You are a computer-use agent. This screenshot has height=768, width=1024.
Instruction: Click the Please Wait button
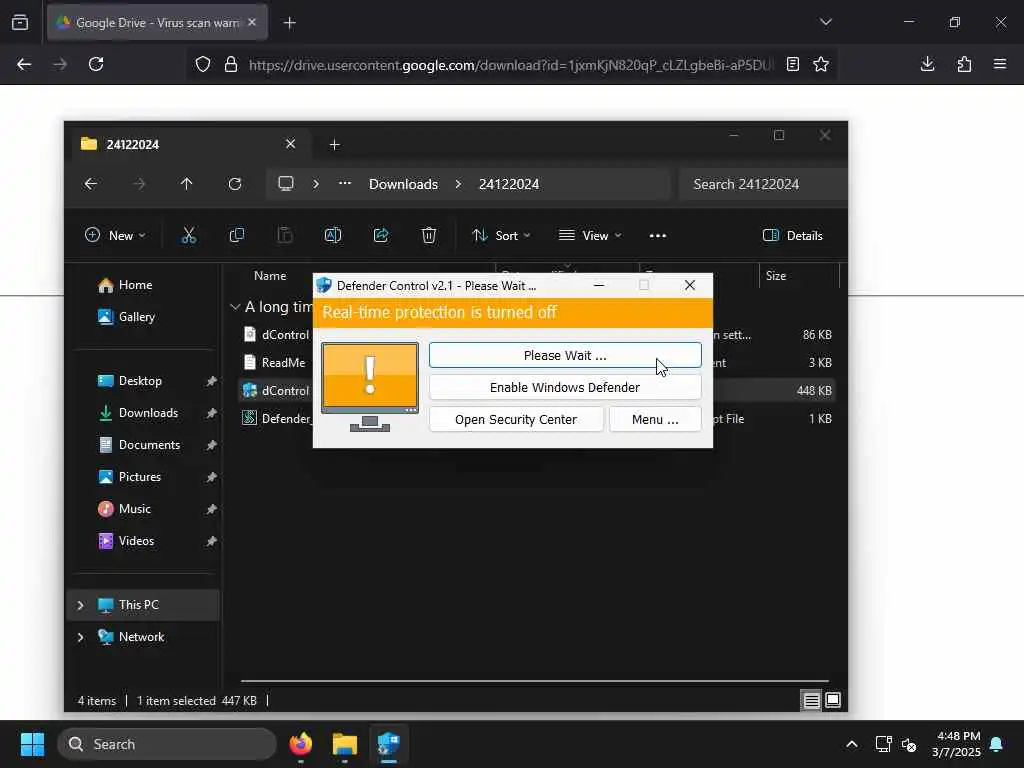[x=565, y=355]
